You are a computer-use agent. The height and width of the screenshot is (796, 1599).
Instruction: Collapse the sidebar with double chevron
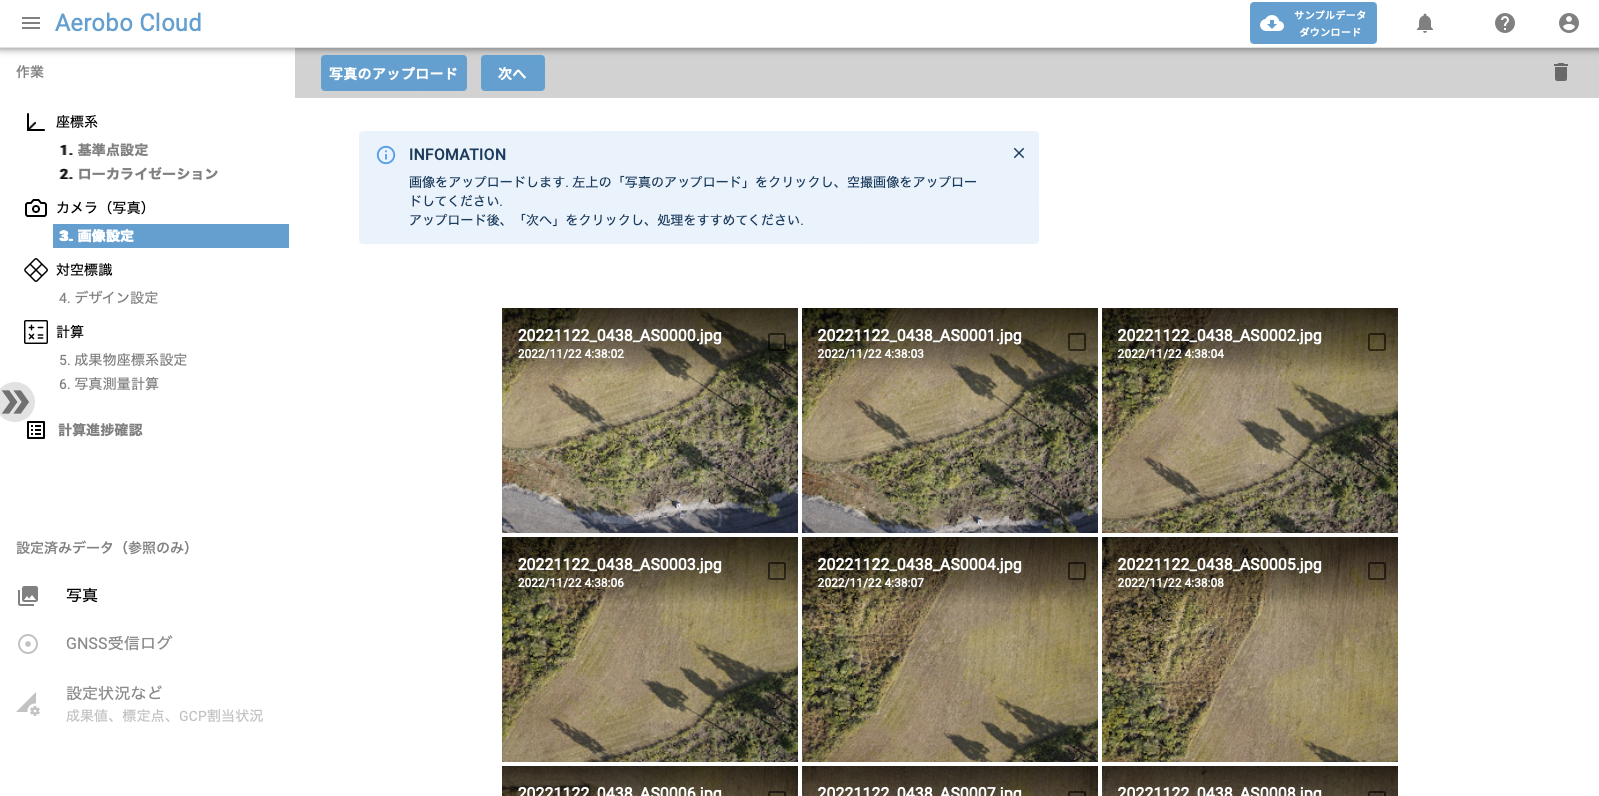point(16,402)
